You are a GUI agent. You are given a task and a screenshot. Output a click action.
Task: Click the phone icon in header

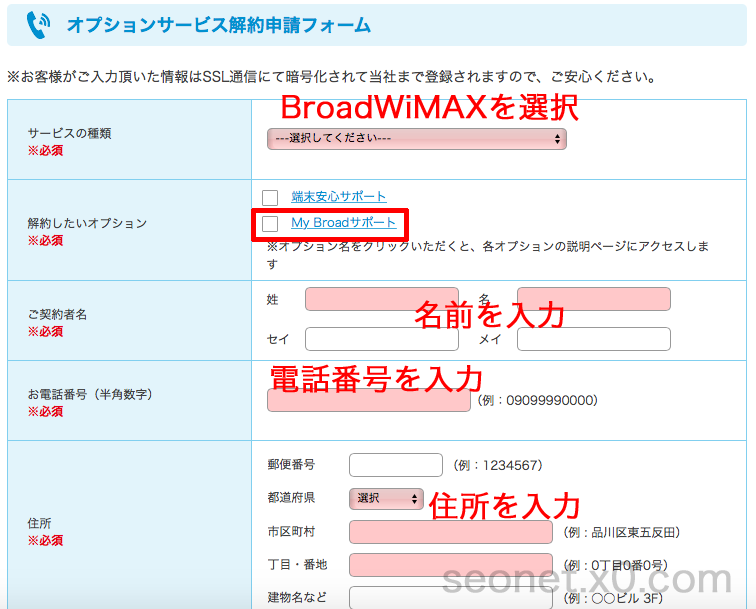[39, 25]
